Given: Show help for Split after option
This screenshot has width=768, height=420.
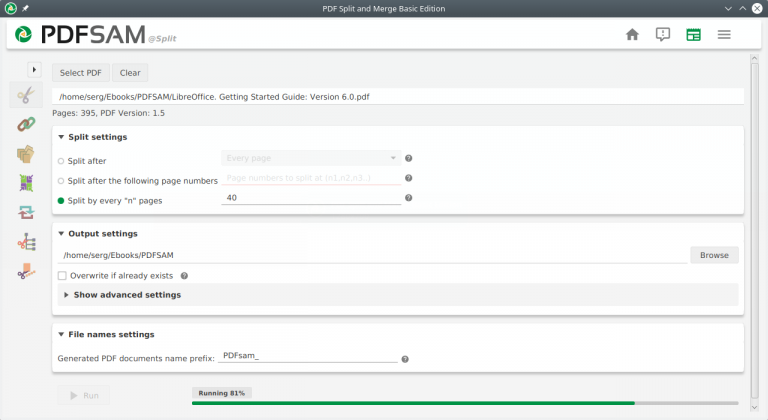Looking at the screenshot, I should point(408,158).
